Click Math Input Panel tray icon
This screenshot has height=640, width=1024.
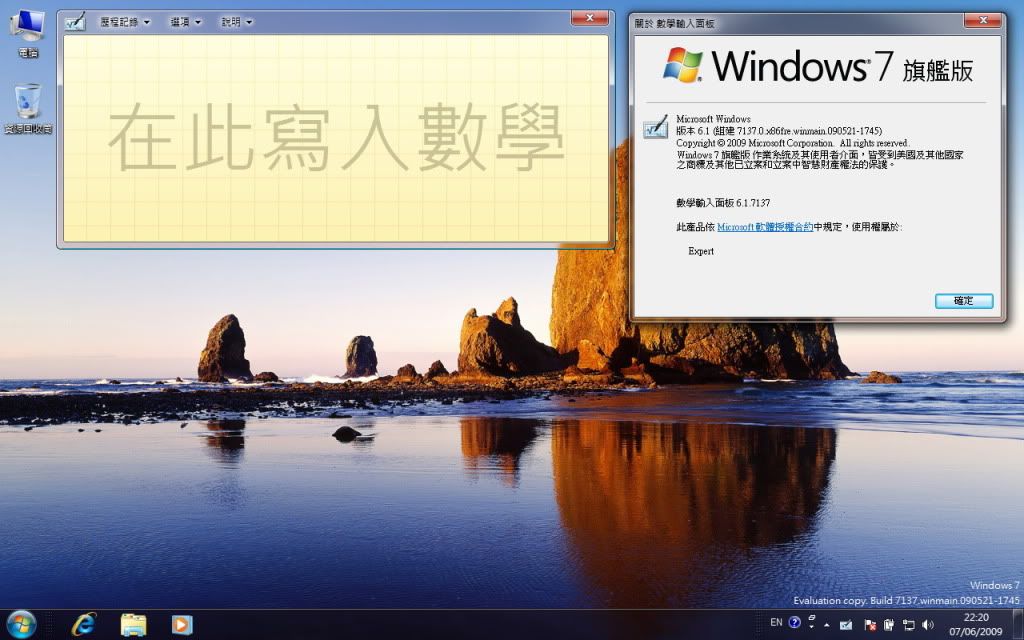[x=845, y=625]
